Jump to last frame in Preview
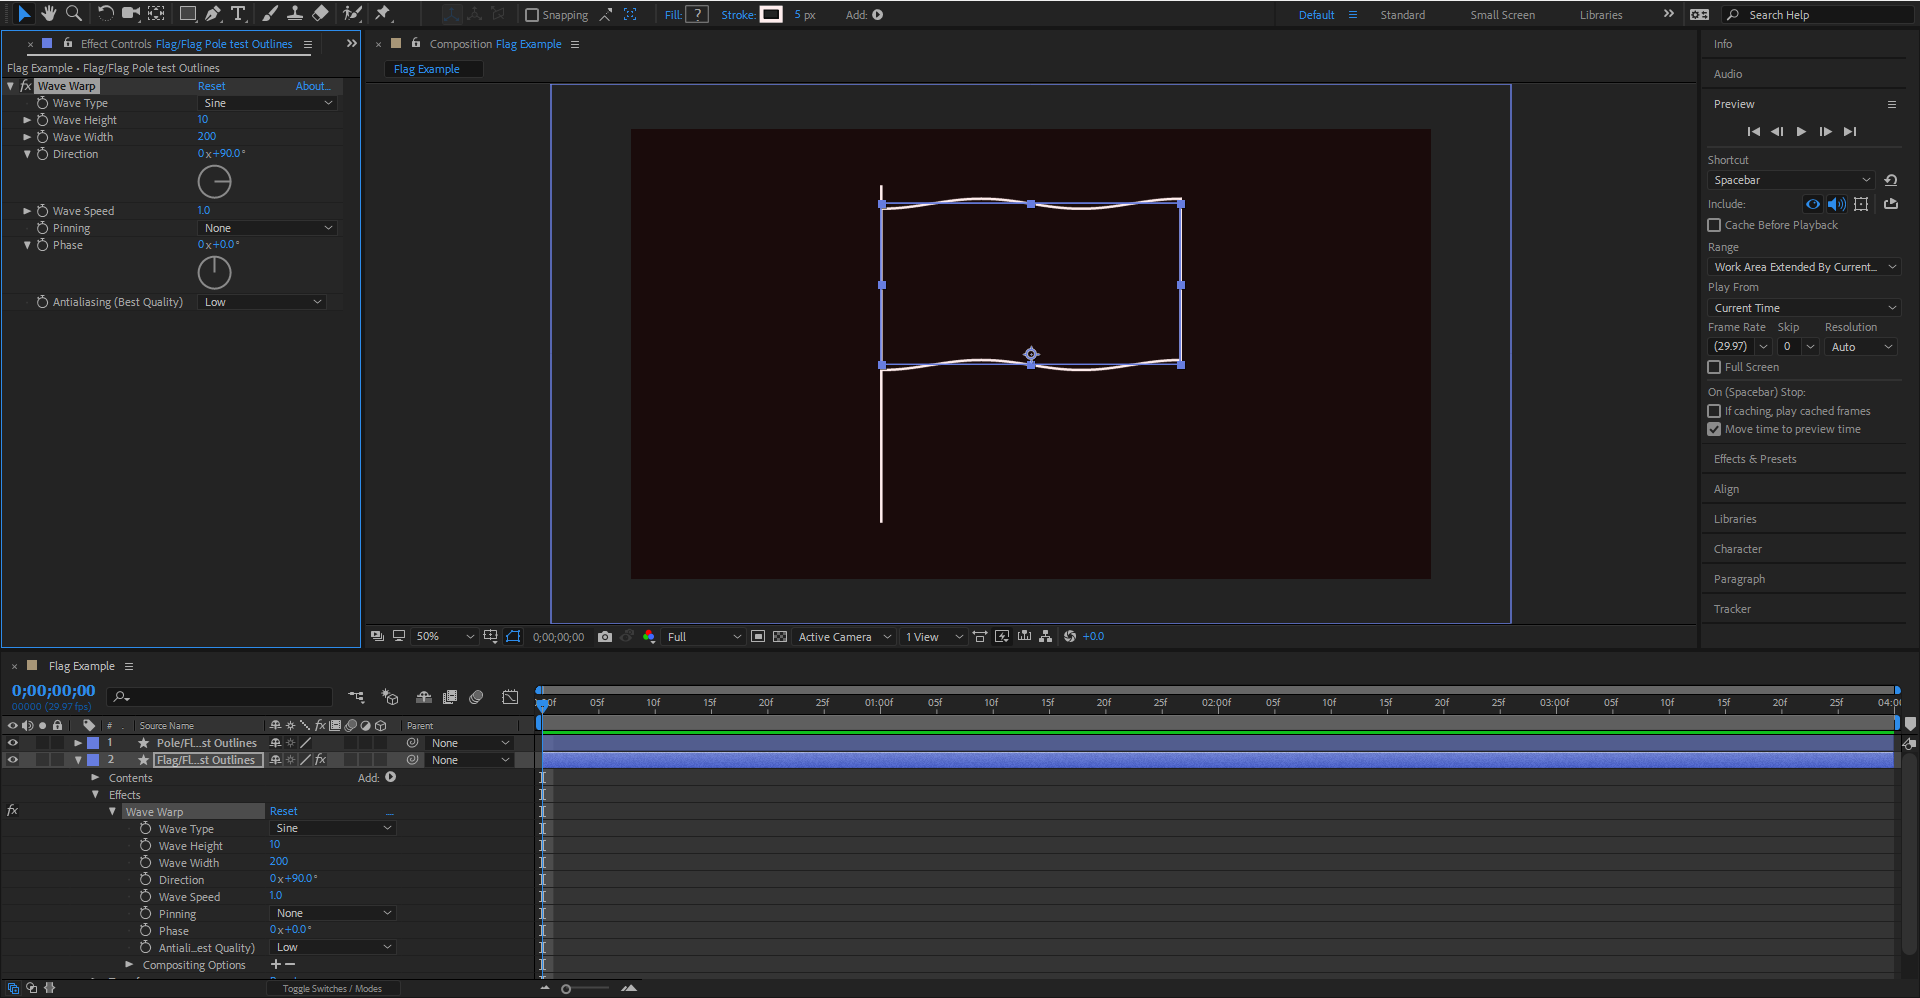Viewport: 1920px width, 998px height. (1850, 132)
